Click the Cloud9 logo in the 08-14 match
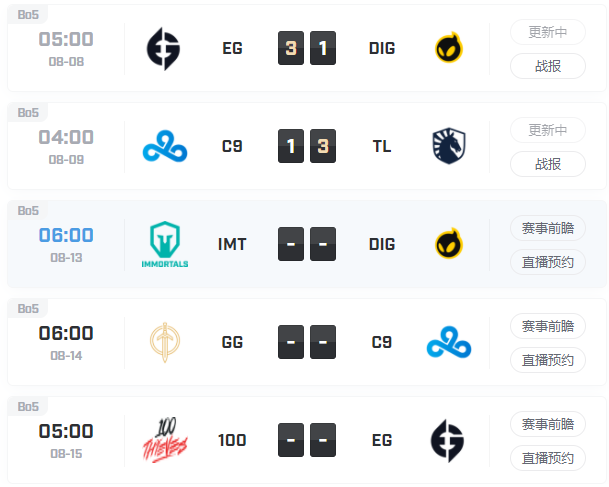609x487 pixels. [x=449, y=342]
